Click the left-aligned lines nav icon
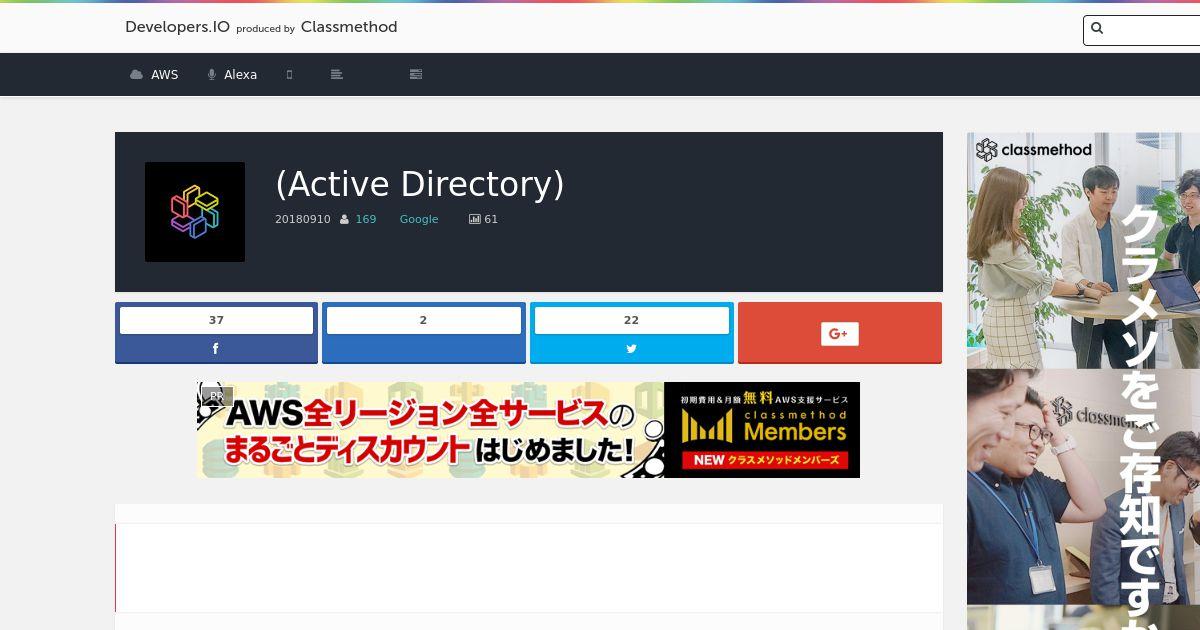The image size is (1200, 630). click(337, 74)
